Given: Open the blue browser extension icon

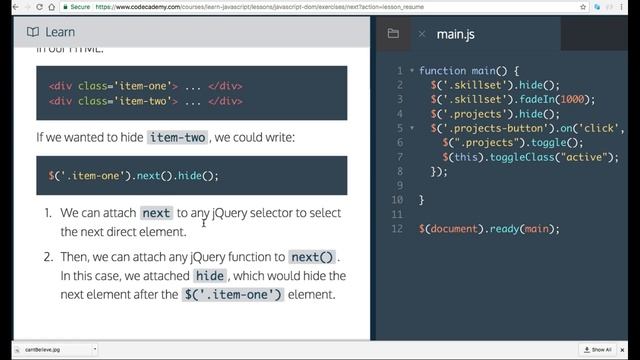Looking at the screenshot, I should (x=597, y=7).
